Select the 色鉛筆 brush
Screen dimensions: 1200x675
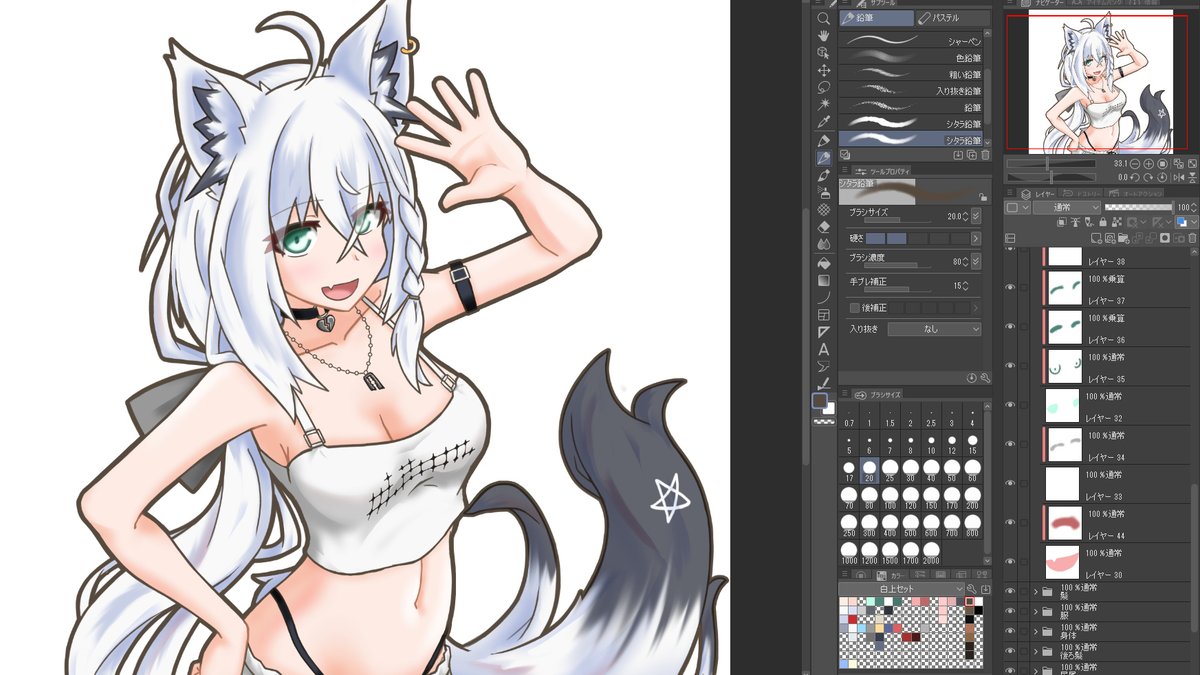(910, 58)
